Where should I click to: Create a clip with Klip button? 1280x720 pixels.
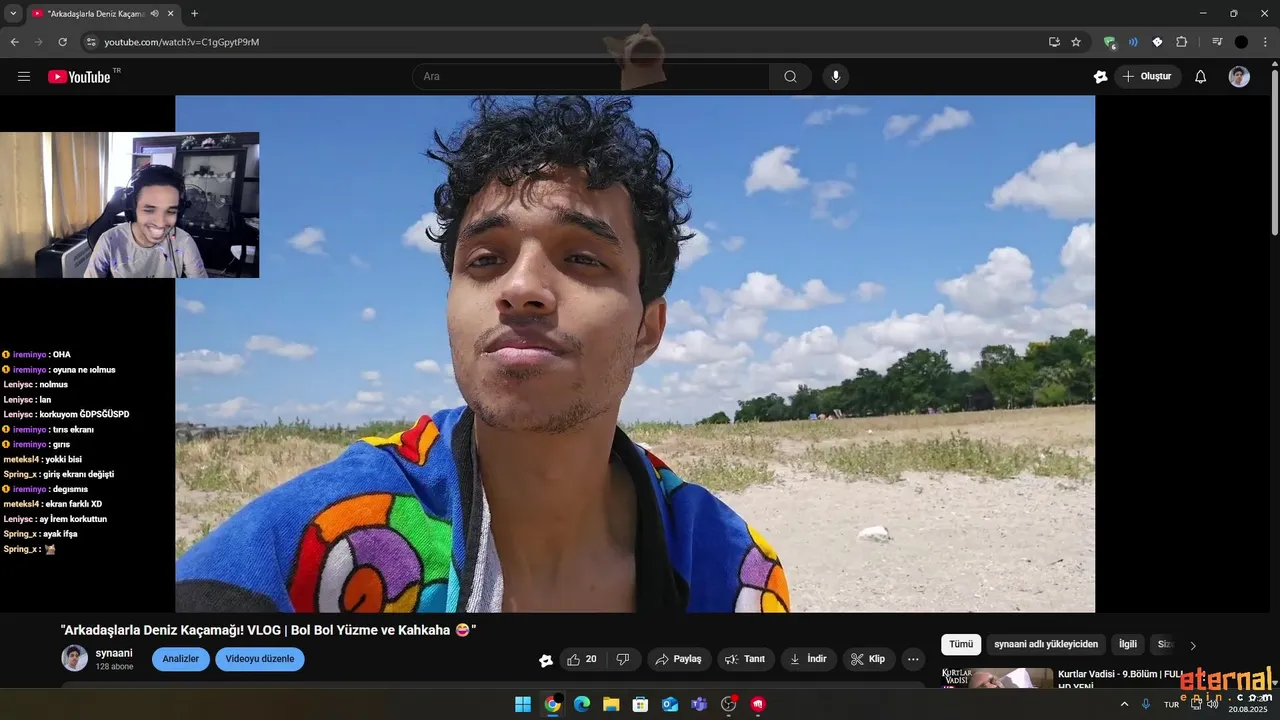[x=868, y=659]
